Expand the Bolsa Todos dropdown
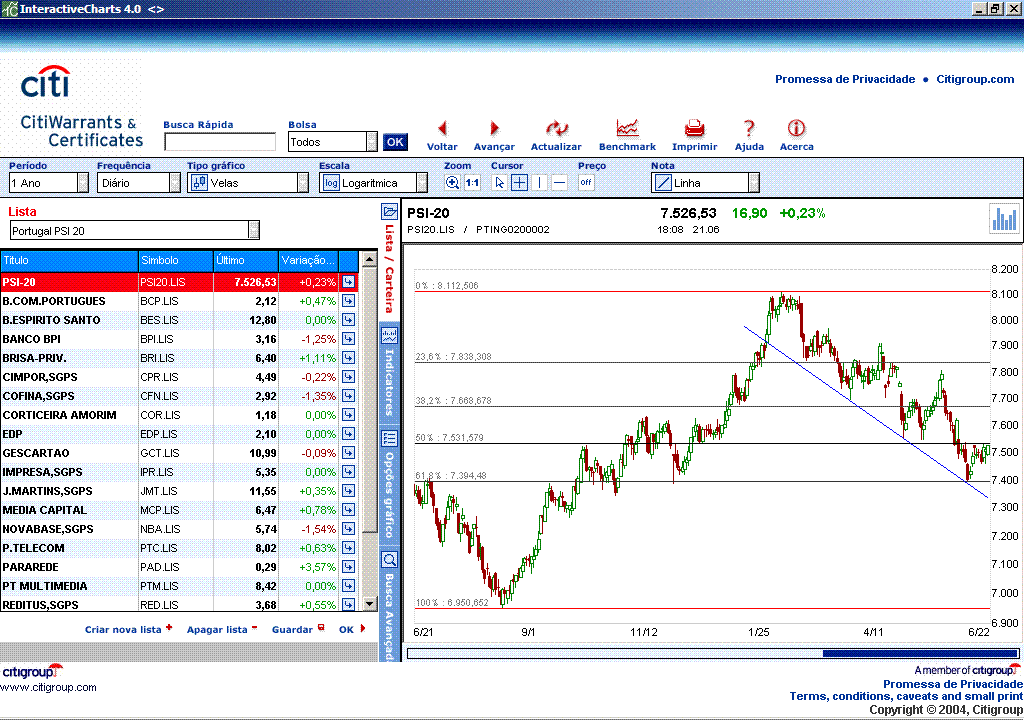Image resolution: width=1024 pixels, height=720 pixels. tap(372, 142)
